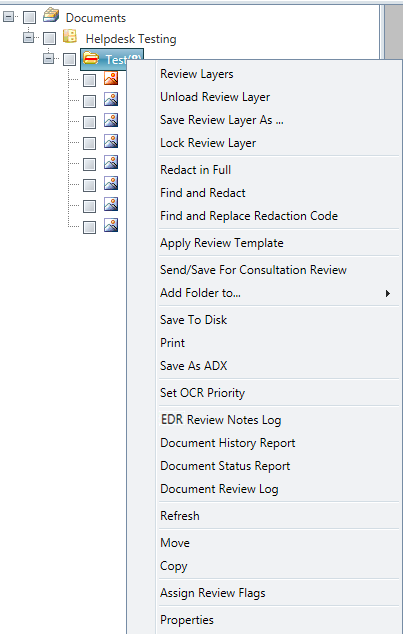Click the second document image icon
Image resolution: width=403 pixels, height=634 pixels.
coord(111,99)
